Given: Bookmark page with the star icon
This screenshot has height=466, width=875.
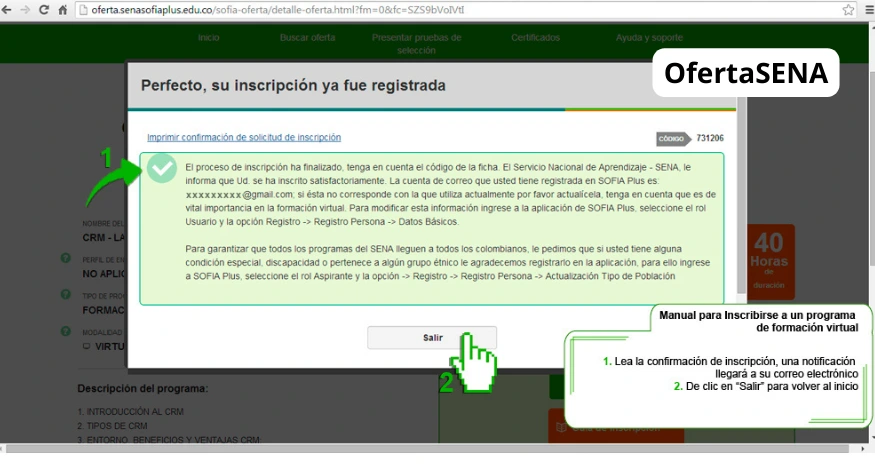Looking at the screenshot, I should coord(848,10).
